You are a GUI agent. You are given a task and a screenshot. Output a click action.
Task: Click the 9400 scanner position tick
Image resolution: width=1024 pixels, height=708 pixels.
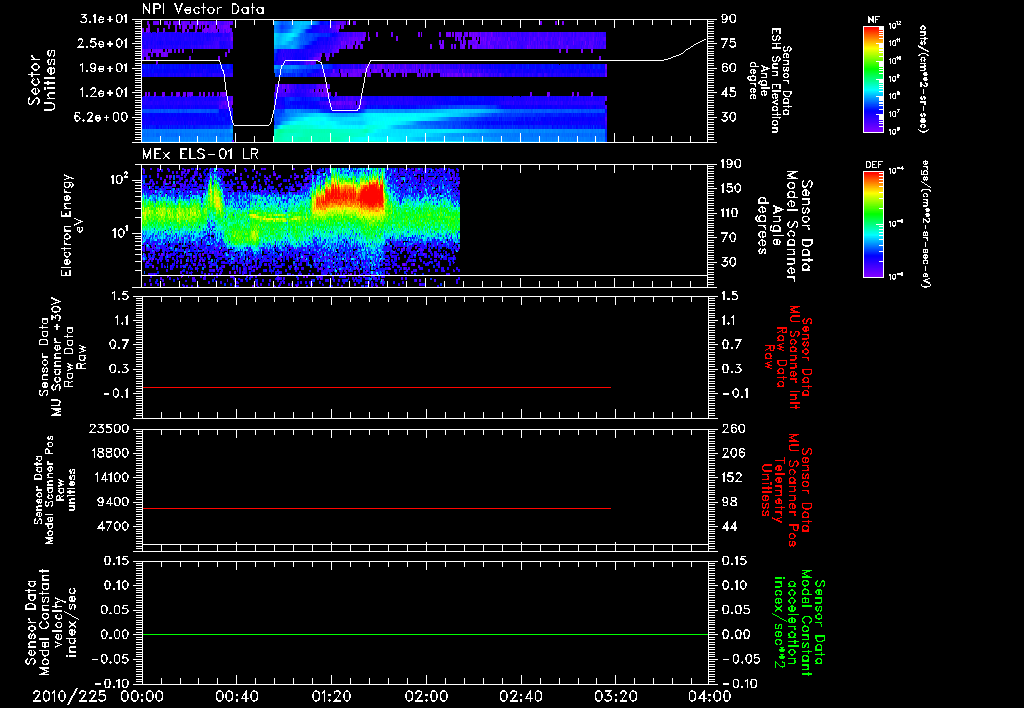(x=114, y=502)
